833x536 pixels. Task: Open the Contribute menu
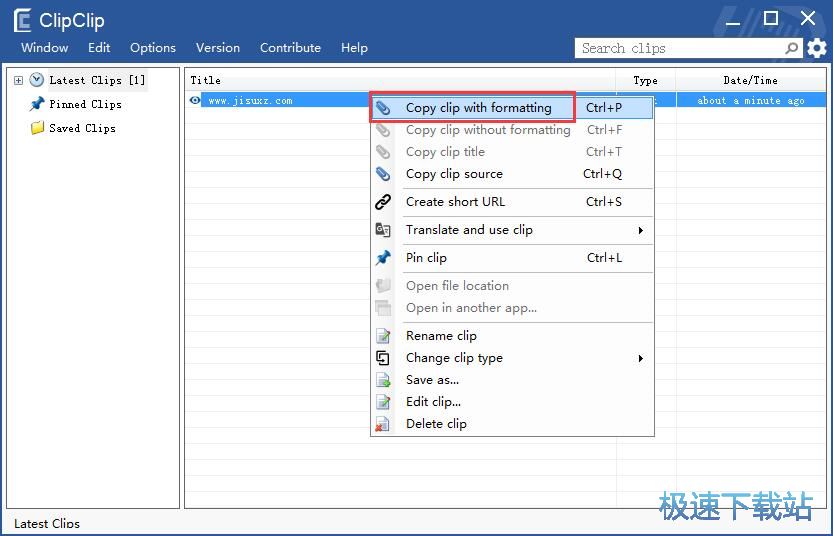(290, 48)
